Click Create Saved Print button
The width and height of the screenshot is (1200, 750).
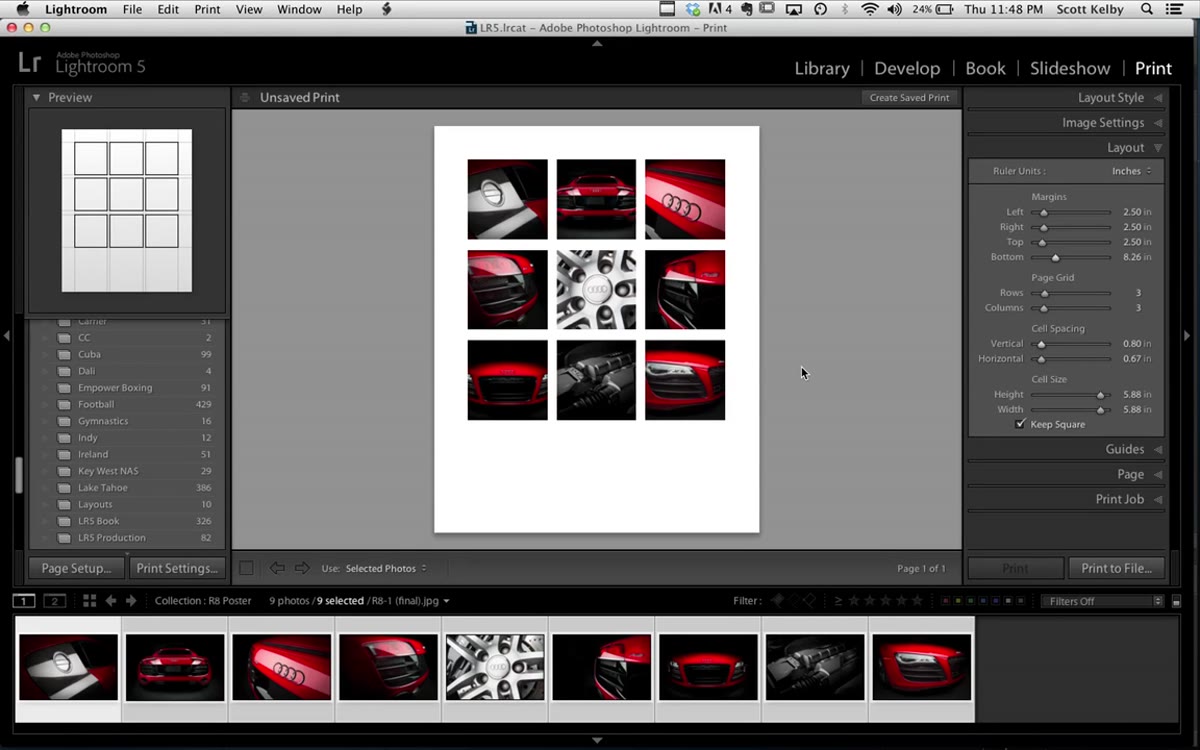click(x=909, y=98)
